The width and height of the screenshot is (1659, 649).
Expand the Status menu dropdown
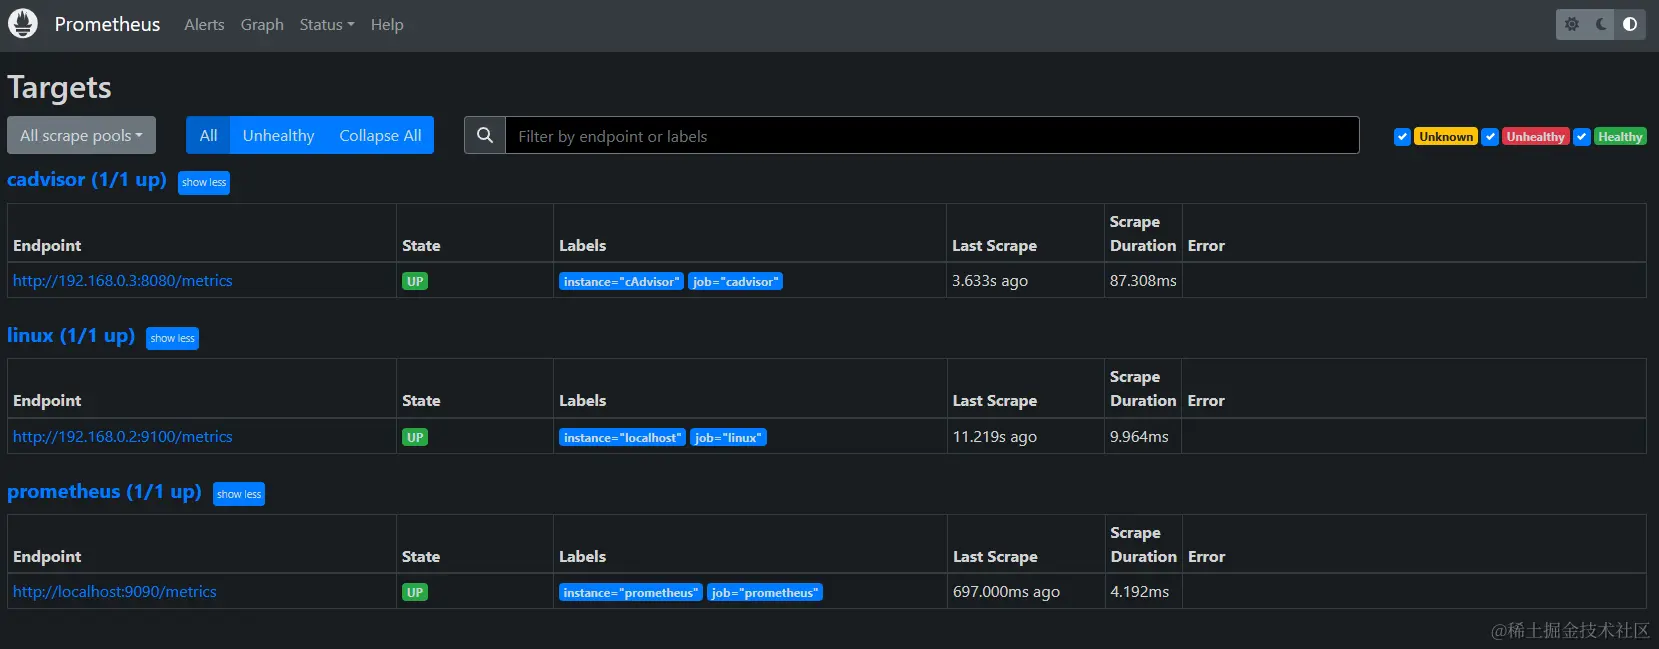click(x=326, y=25)
